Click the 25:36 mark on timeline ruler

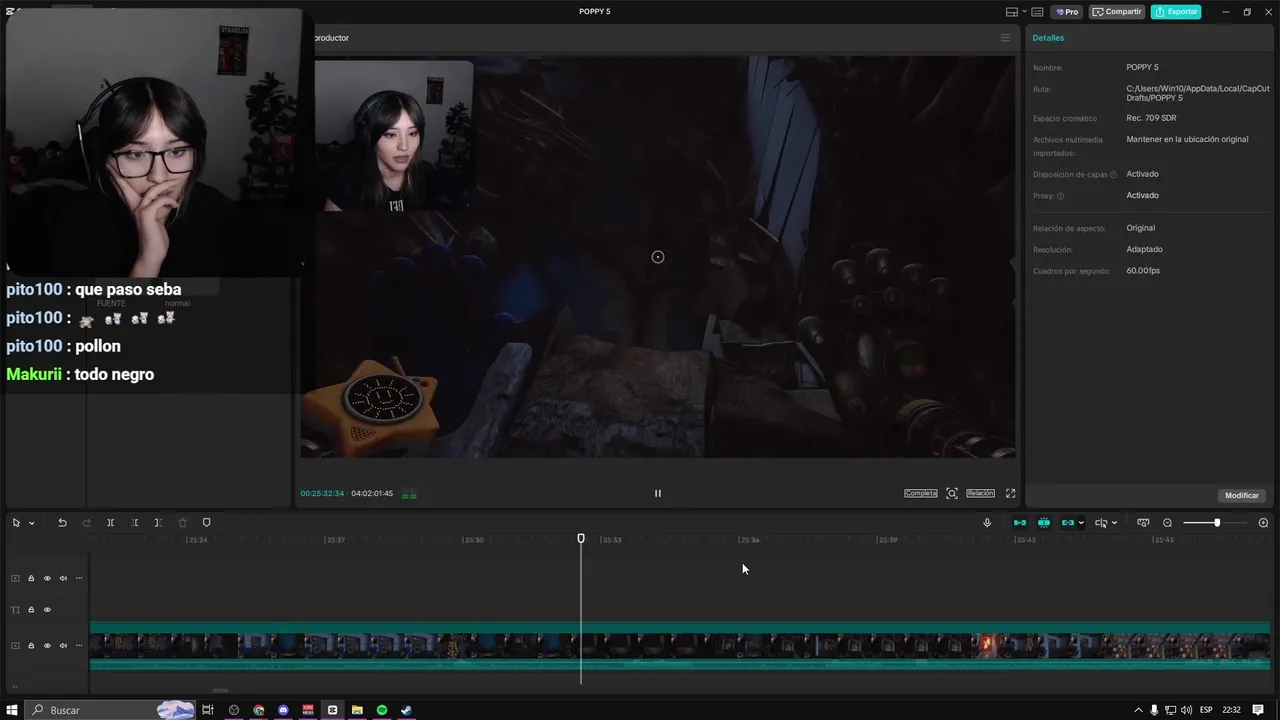pos(749,540)
